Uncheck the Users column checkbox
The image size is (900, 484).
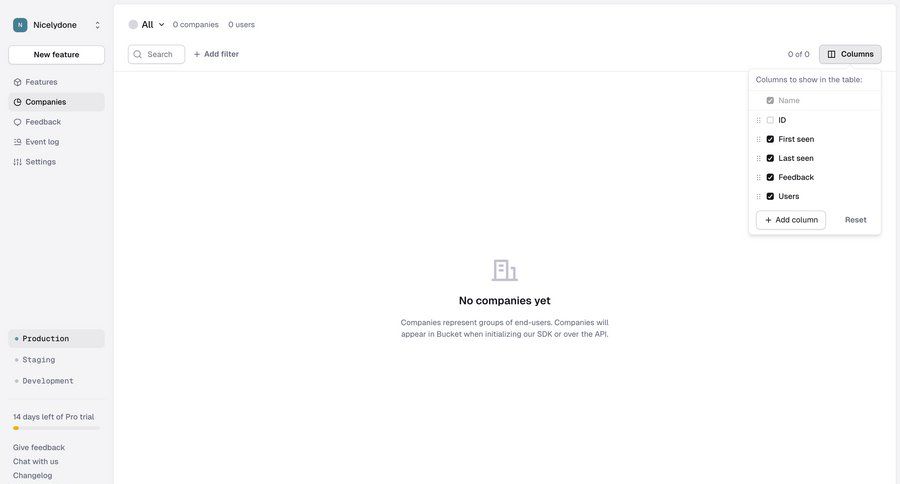[770, 196]
